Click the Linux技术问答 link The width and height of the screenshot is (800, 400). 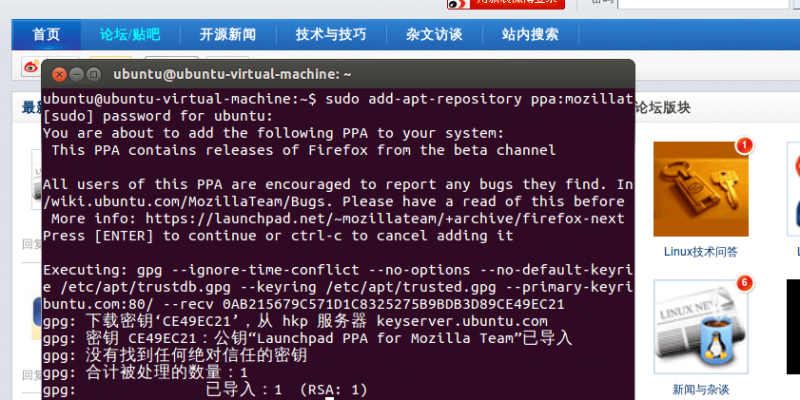pyautogui.click(x=701, y=252)
